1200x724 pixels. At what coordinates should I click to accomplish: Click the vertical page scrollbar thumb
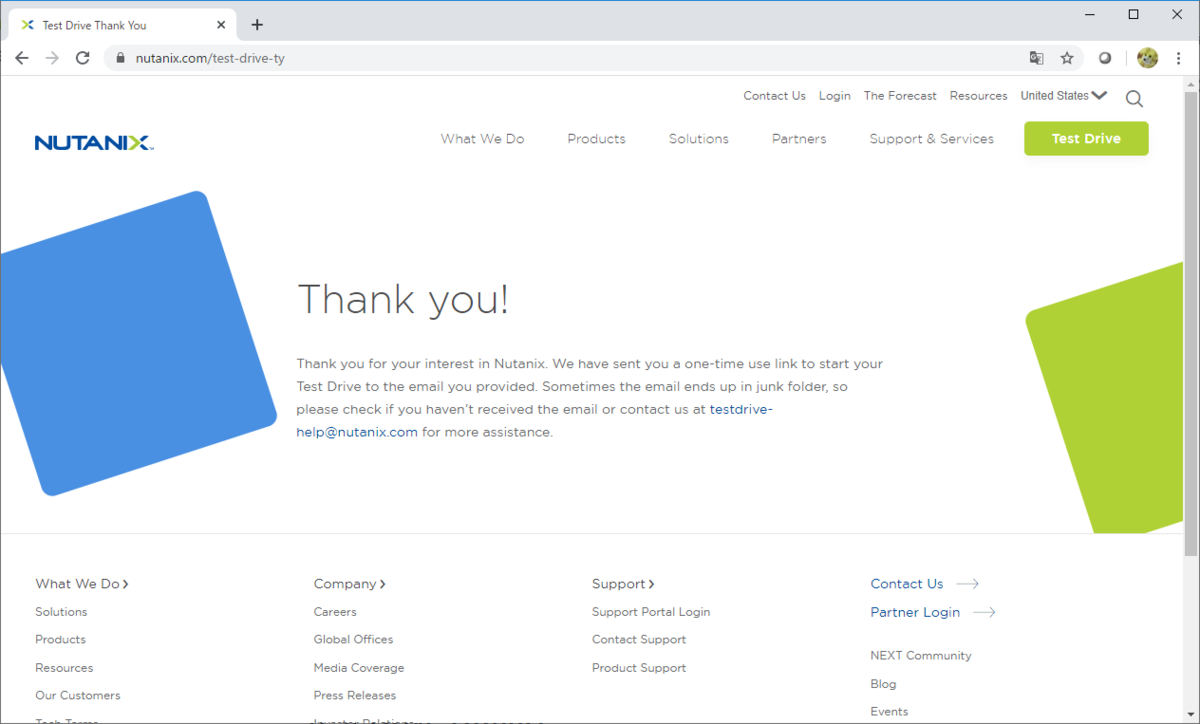click(x=1190, y=322)
